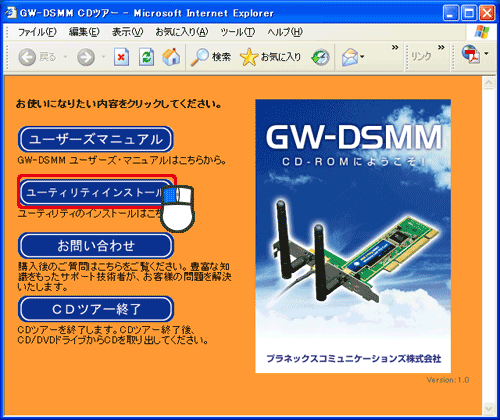
Task: Click text 'GW-DSMM ユーザーズ・マニュアルはこちらから。'
Action: click(x=122, y=161)
